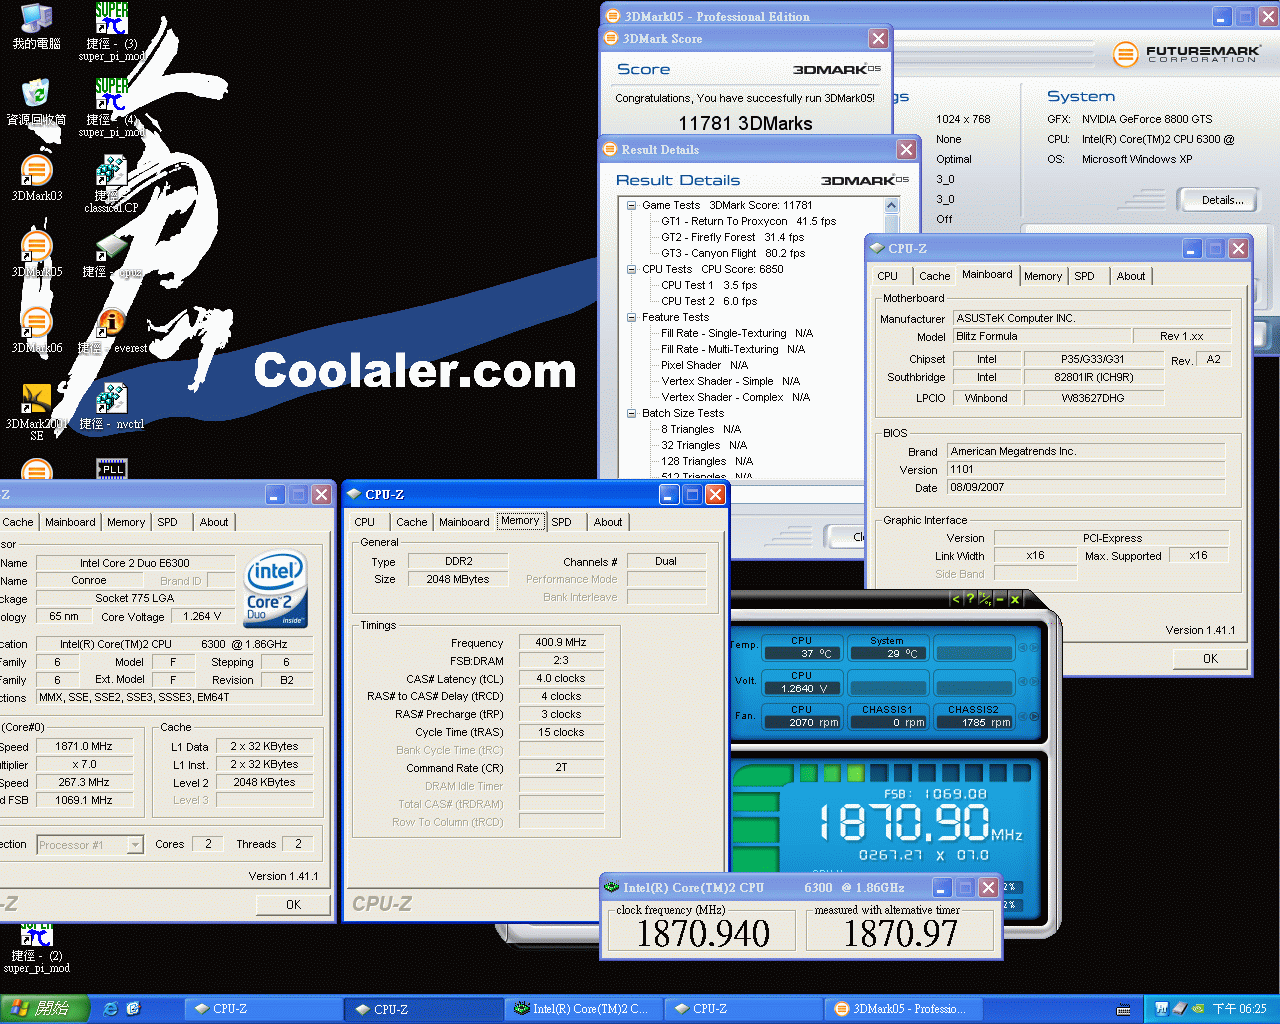1280x1024 pixels.
Task: Click previous arrow on the Volt row
Action: [x=1022, y=682]
